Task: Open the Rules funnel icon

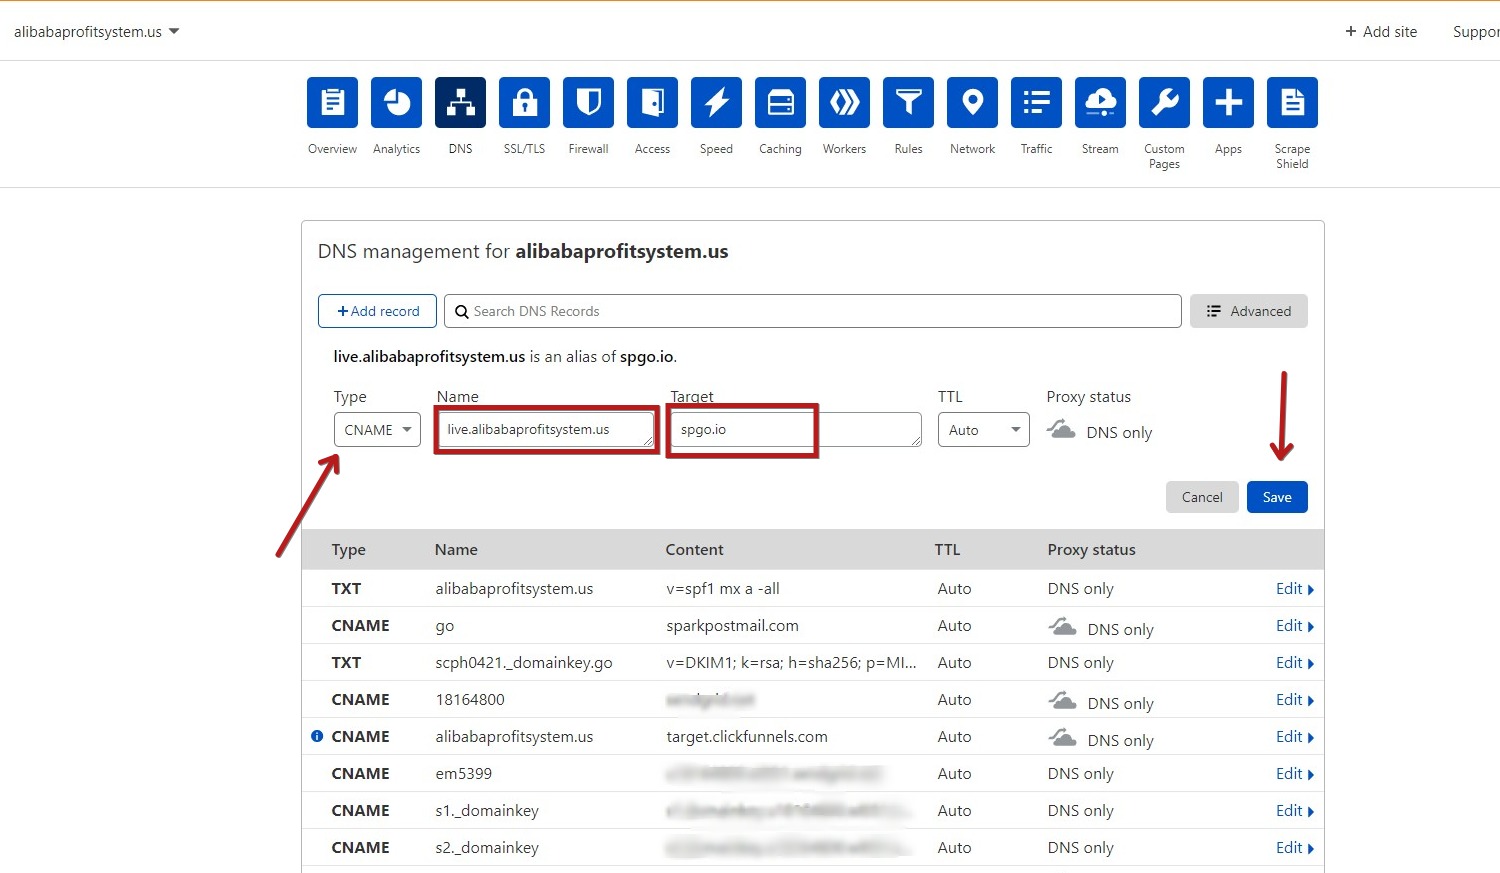Action: tap(908, 102)
